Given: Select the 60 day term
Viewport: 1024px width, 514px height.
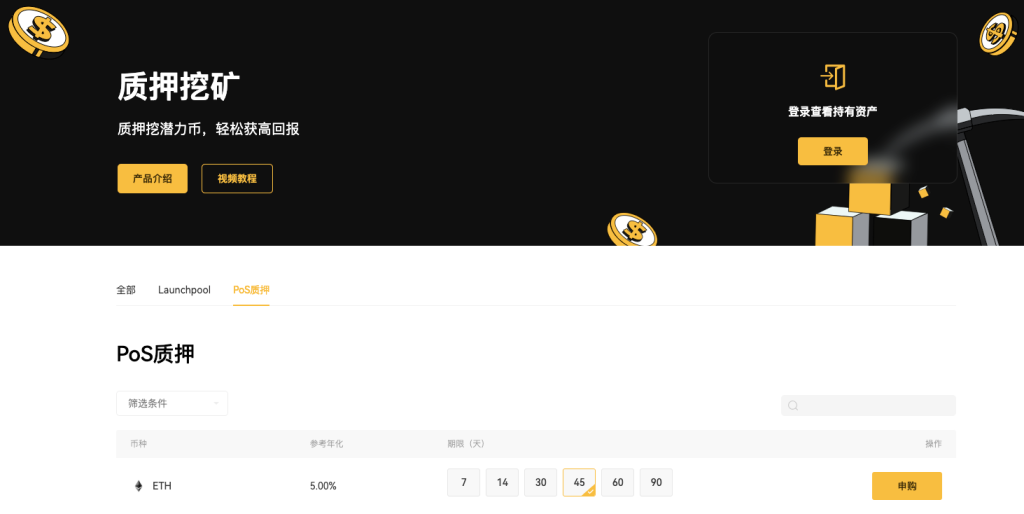Looking at the screenshot, I should coord(618,483).
